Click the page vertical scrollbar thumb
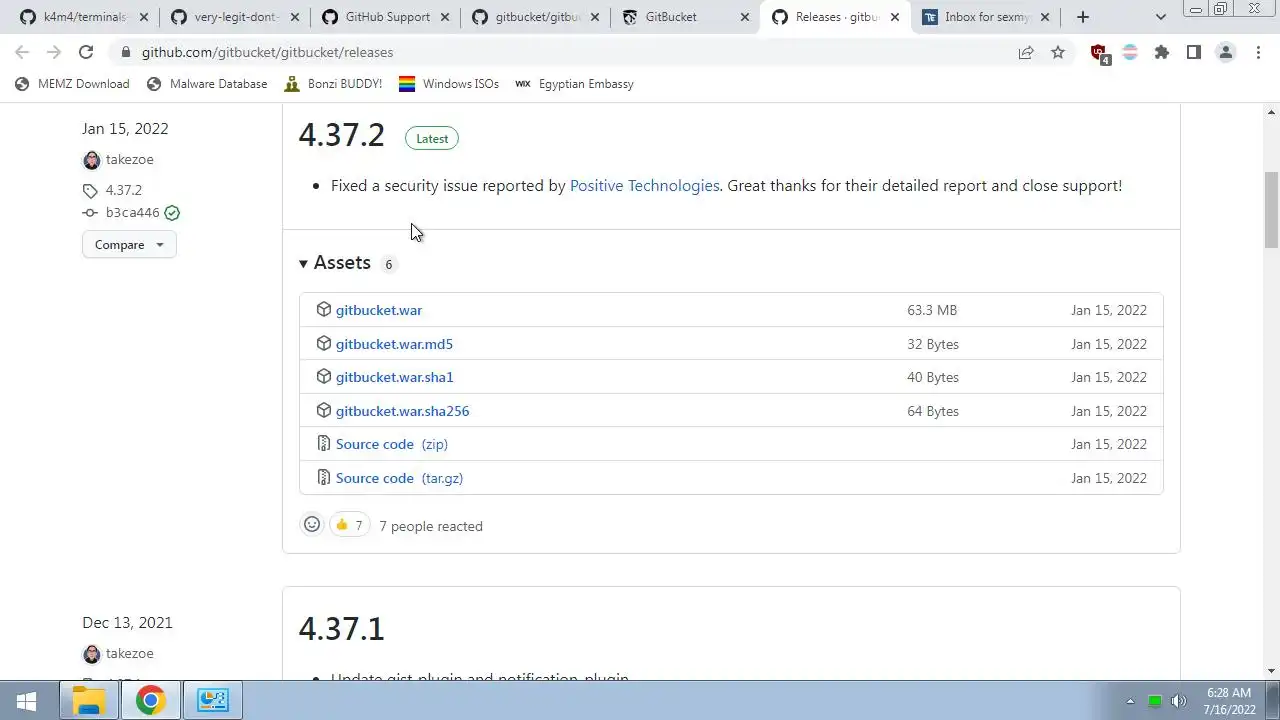 click(x=1271, y=209)
